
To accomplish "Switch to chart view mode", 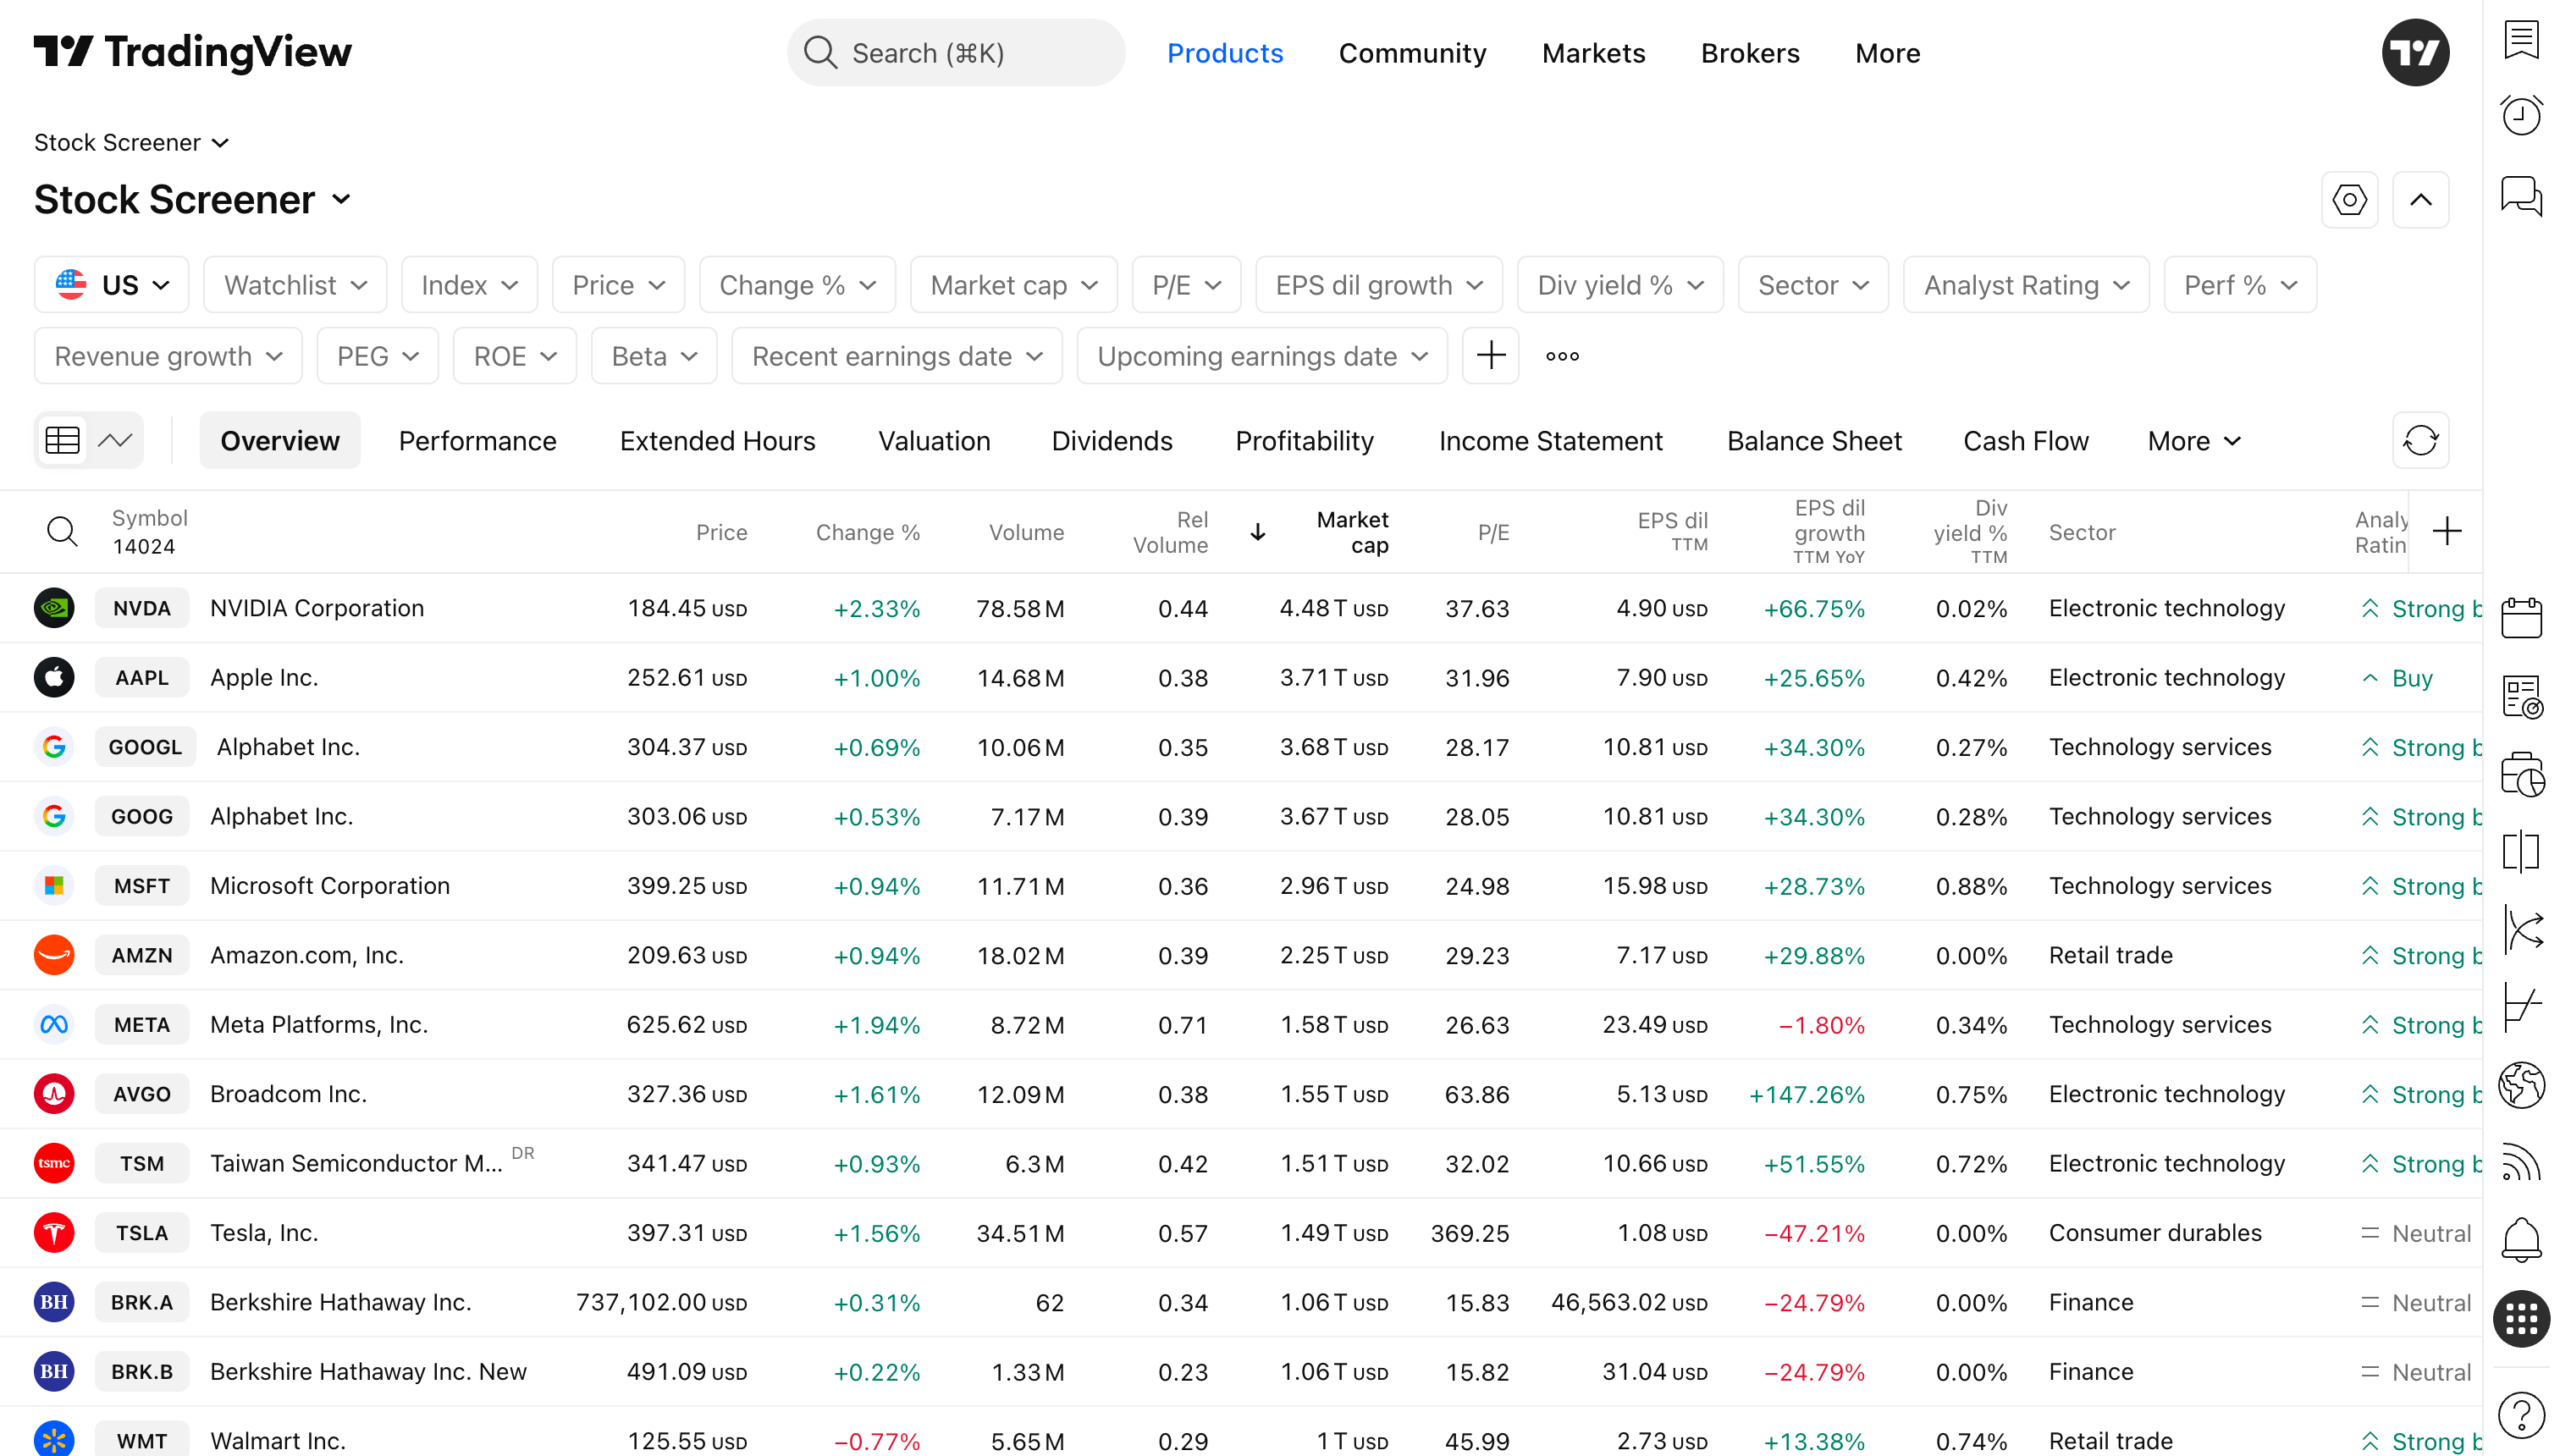I will [x=115, y=440].
